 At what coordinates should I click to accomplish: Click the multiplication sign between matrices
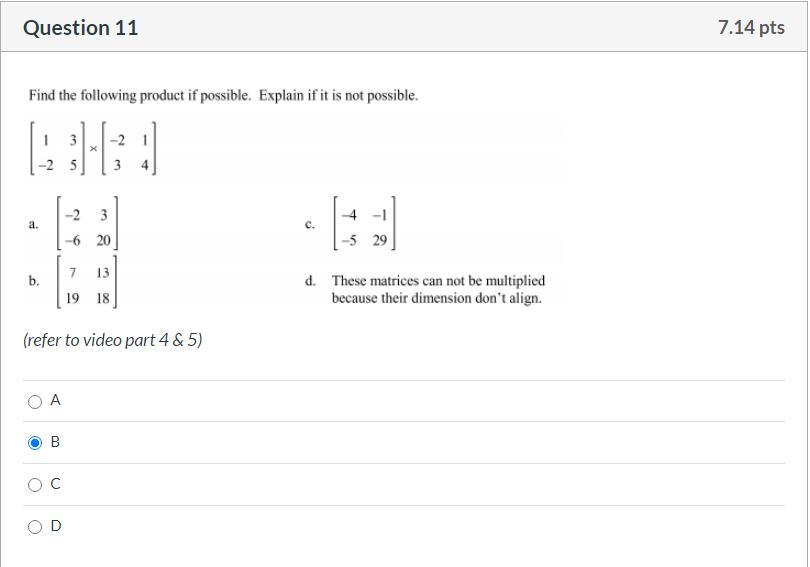coord(93,148)
